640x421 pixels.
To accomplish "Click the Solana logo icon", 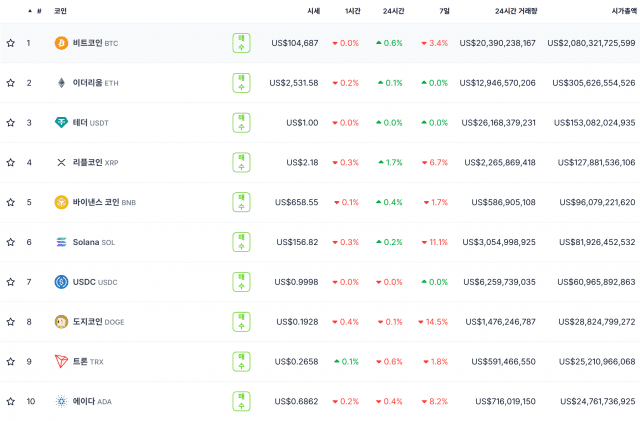I will (61, 242).
